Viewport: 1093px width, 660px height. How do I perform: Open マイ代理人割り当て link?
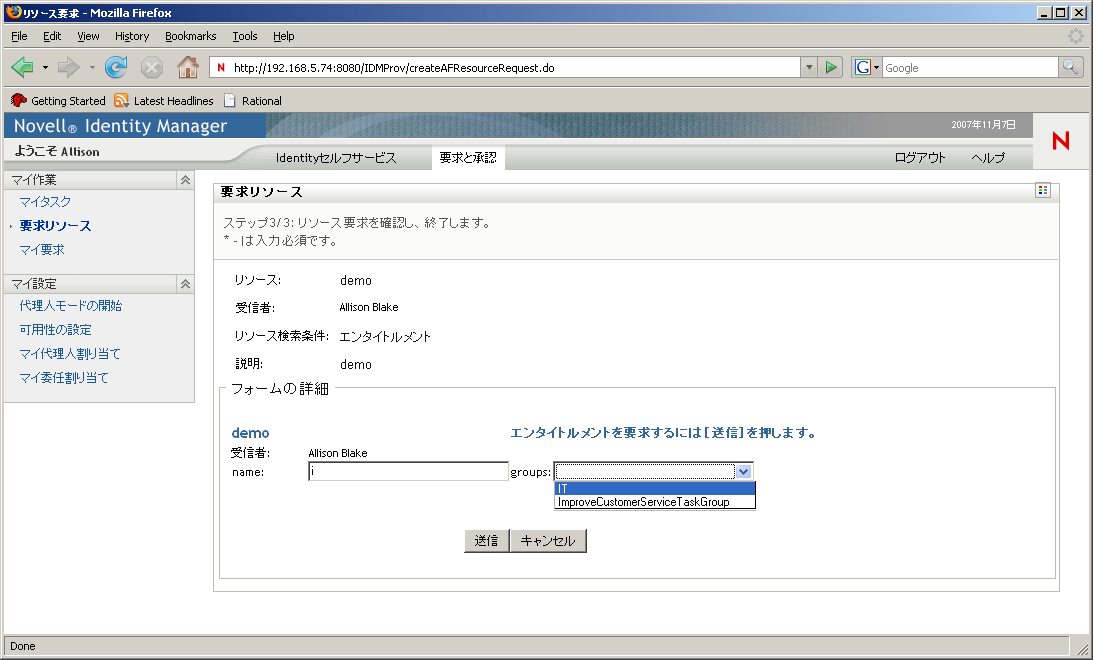point(70,354)
